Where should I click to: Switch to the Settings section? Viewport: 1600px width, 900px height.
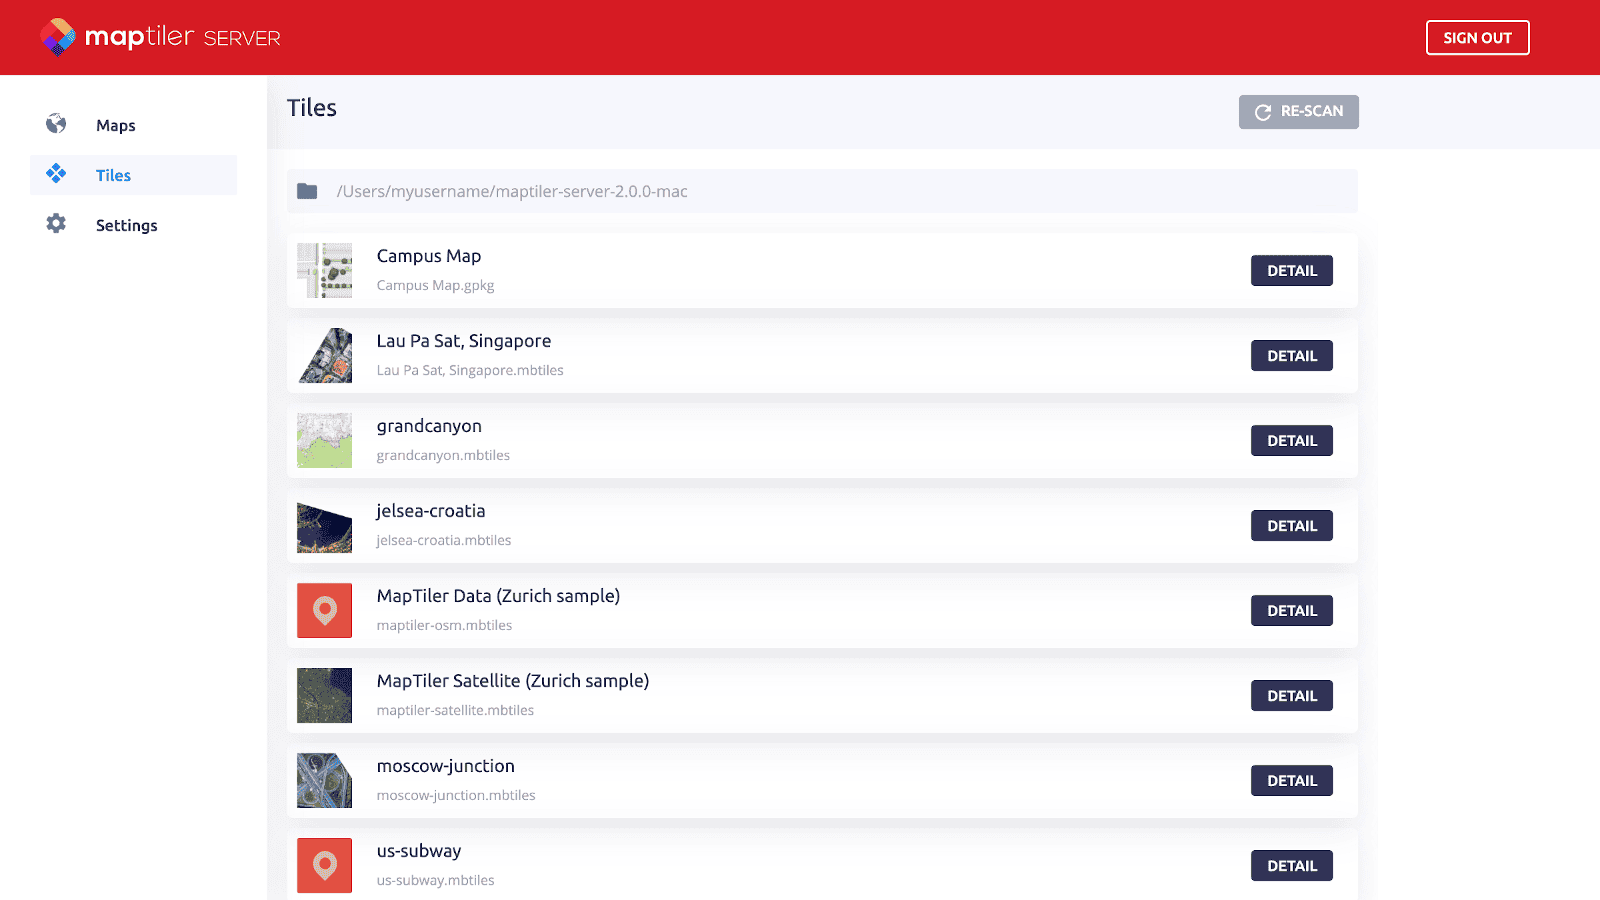(126, 224)
